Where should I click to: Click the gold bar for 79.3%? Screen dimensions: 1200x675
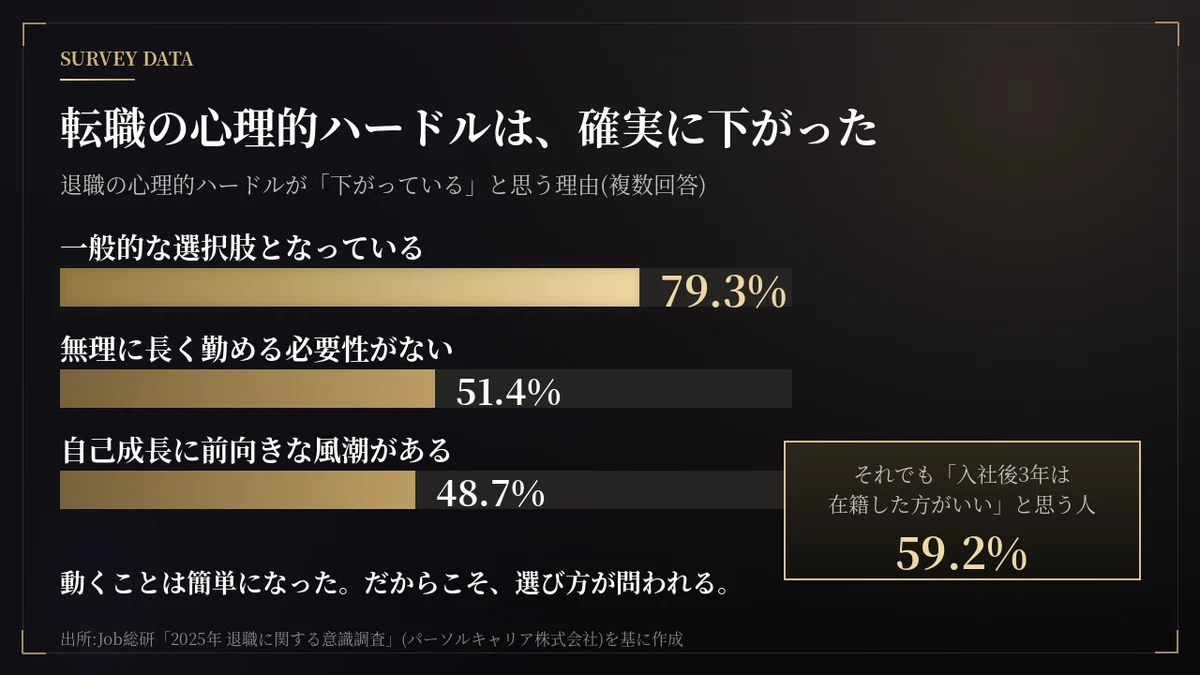(x=350, y=287)
